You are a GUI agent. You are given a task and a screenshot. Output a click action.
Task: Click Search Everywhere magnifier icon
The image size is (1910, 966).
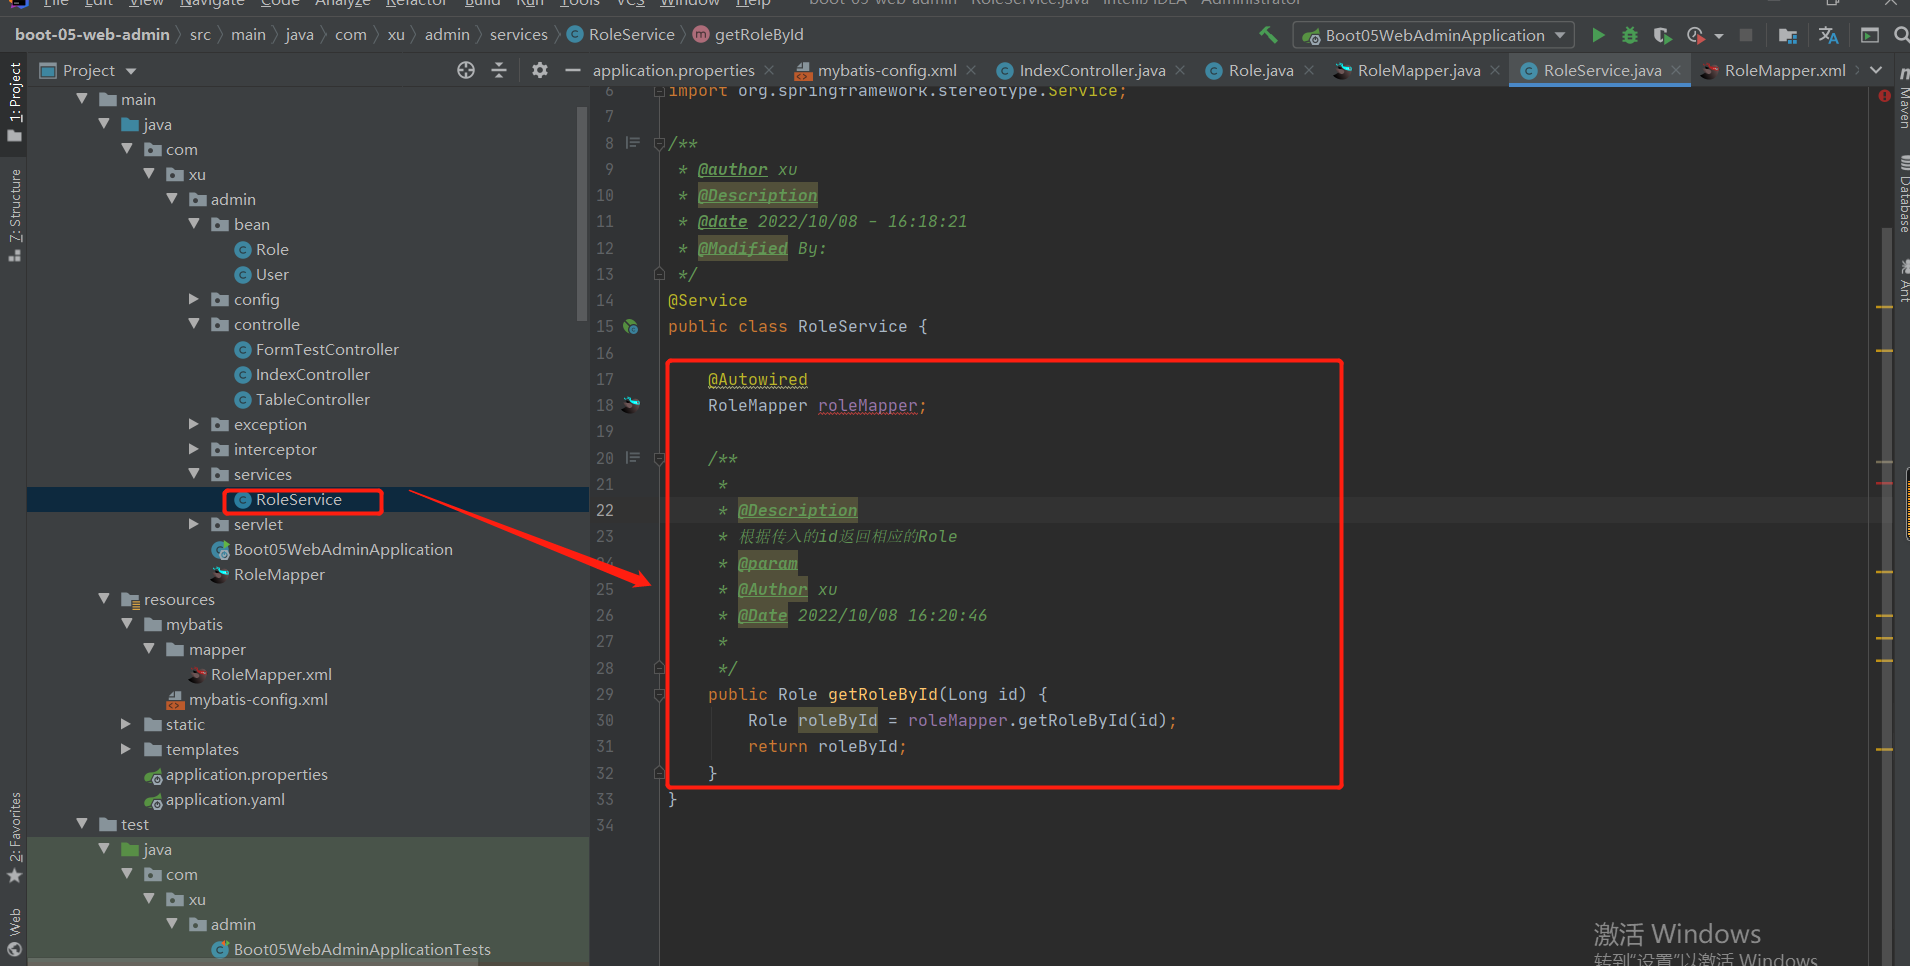pos(1901,35)
